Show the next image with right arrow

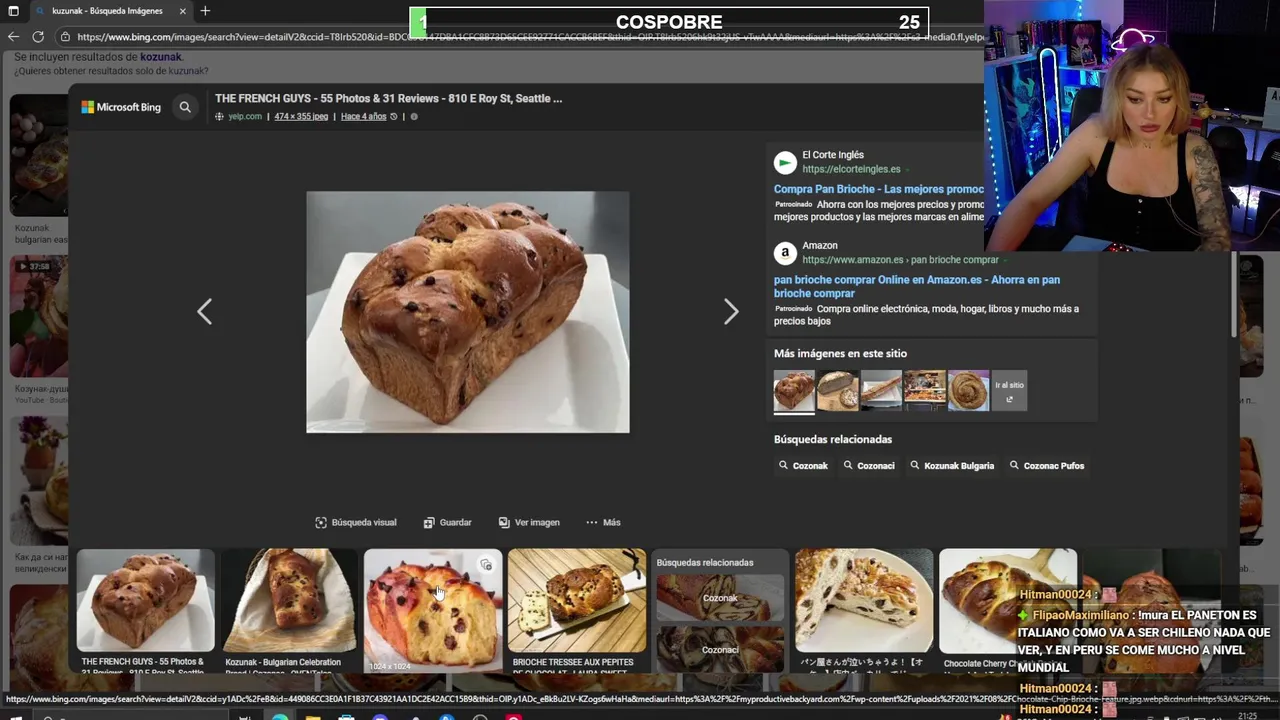point(731,312)
